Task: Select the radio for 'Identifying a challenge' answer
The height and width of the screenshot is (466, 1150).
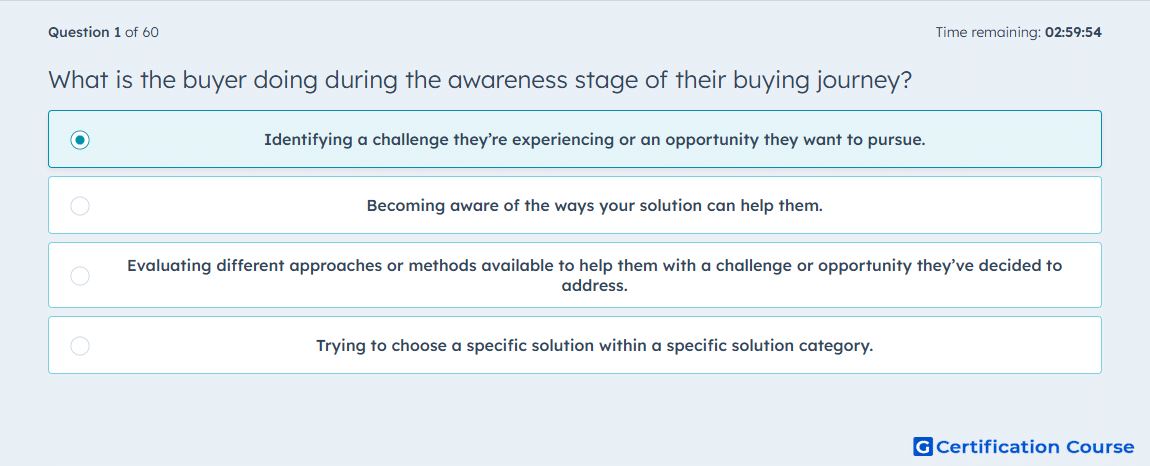Action: (80, 139)
